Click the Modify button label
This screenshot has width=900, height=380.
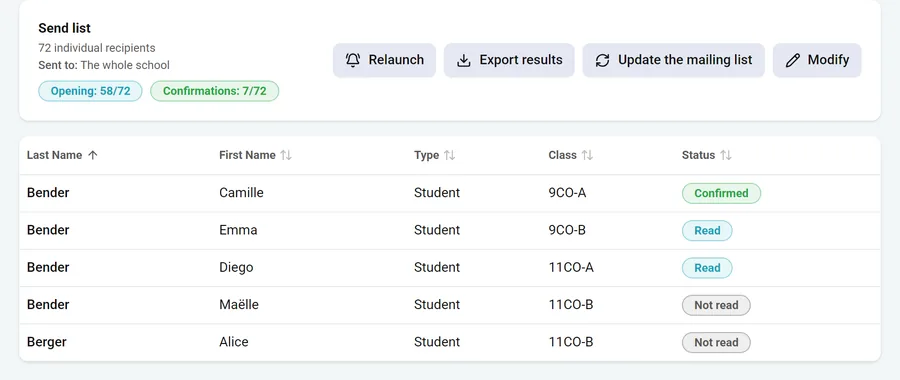(x=828, y=60)
